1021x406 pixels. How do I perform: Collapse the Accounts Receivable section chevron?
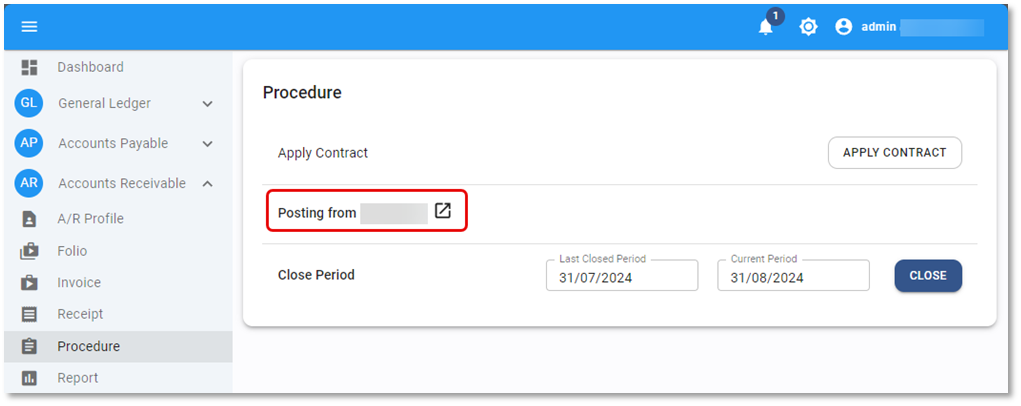click(x=208, y=183)
